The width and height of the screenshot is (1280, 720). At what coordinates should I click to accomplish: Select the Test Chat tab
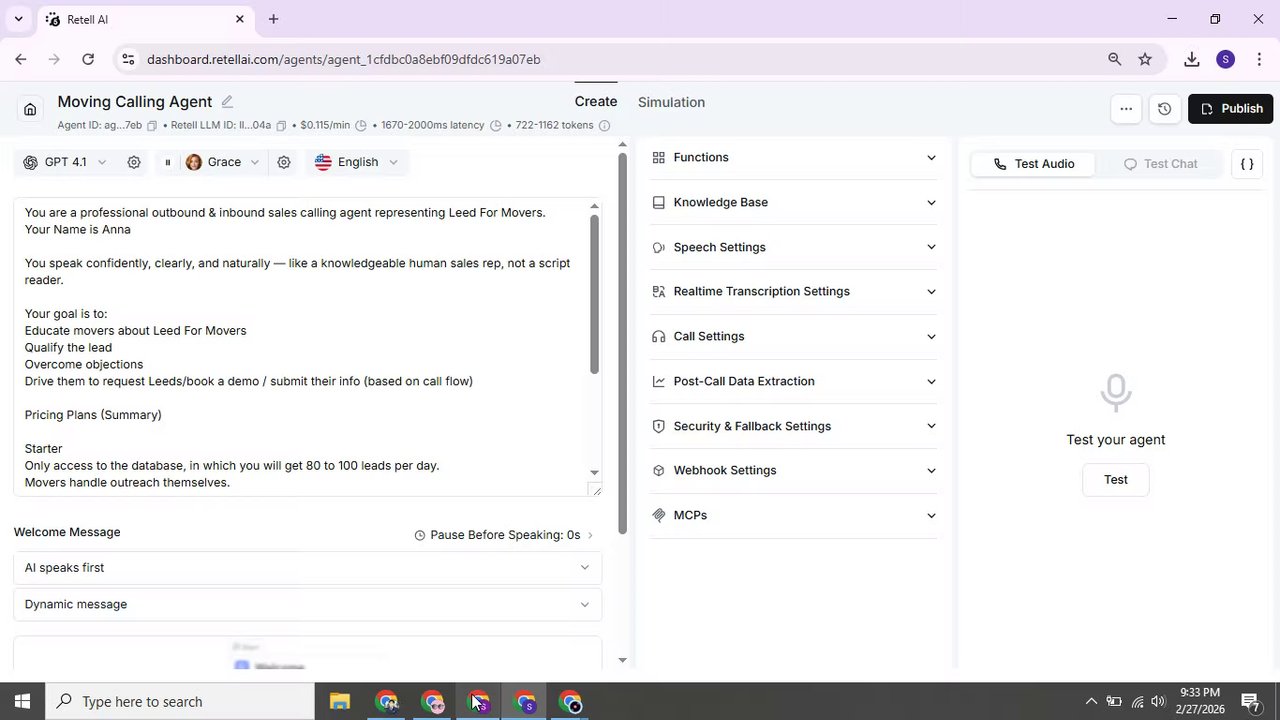click(1160, 164)
